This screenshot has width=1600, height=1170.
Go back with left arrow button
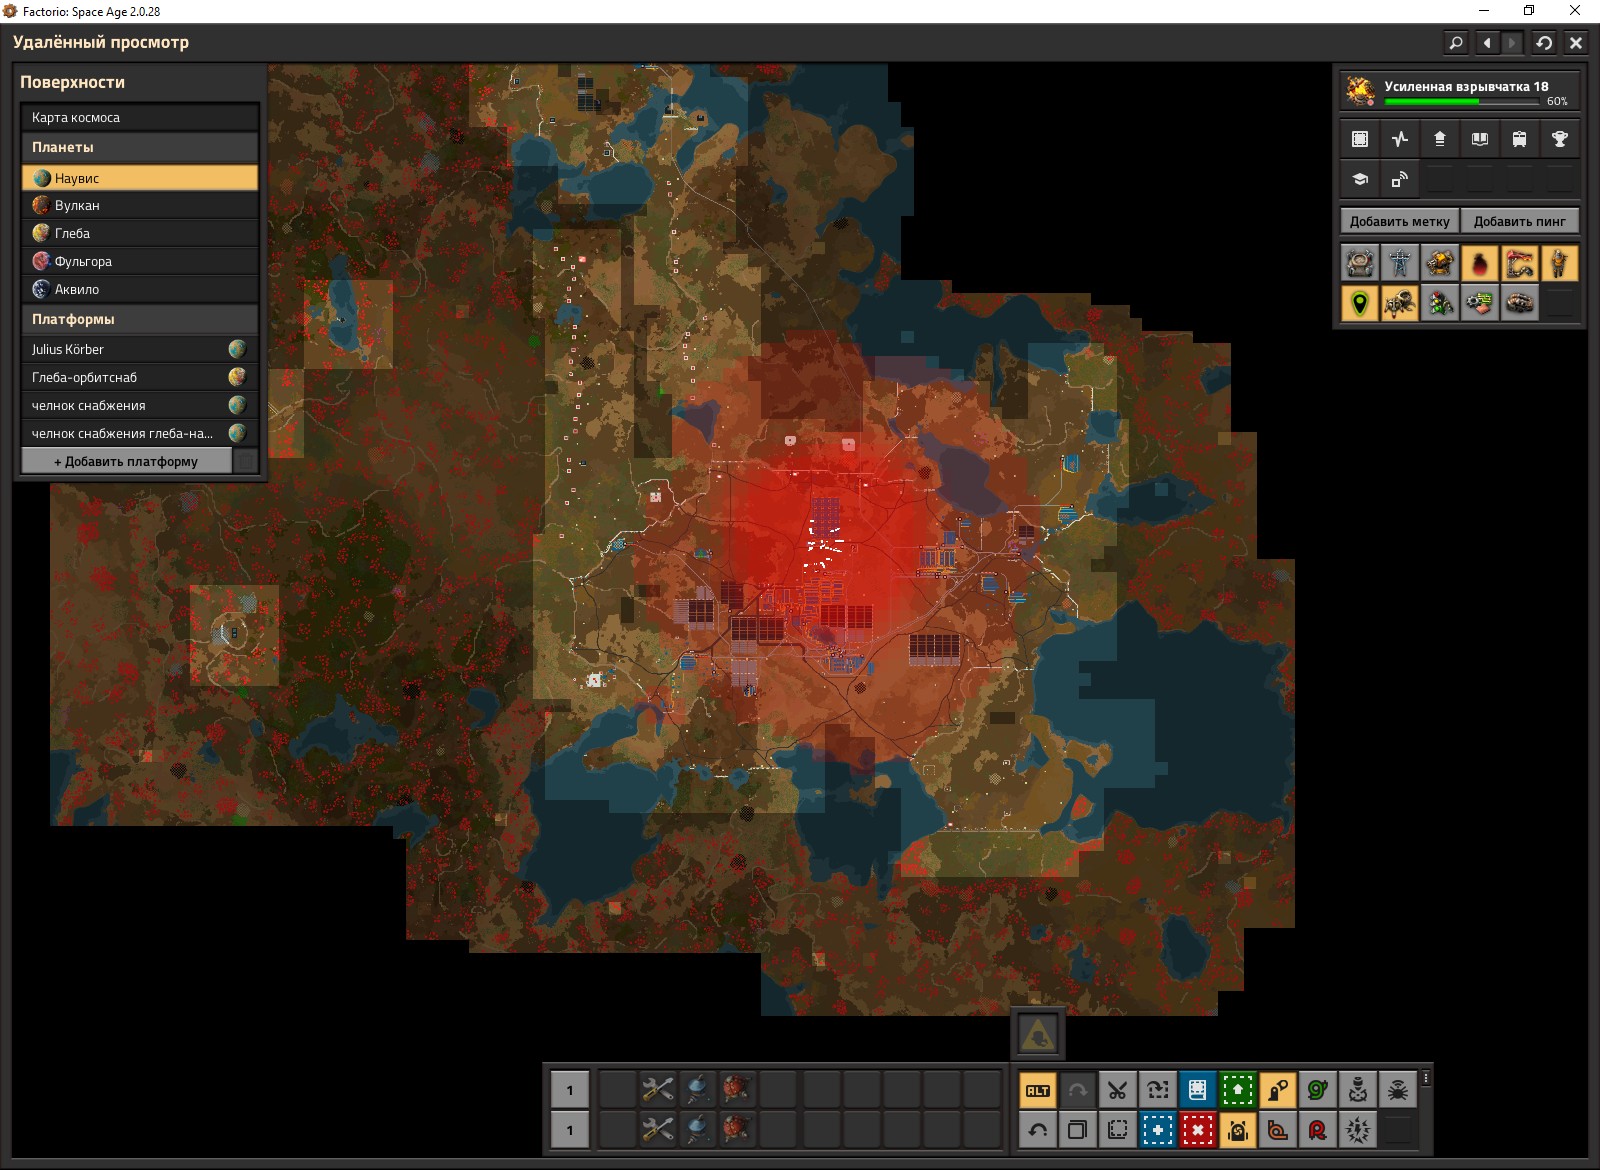(x=1487, y=43)
